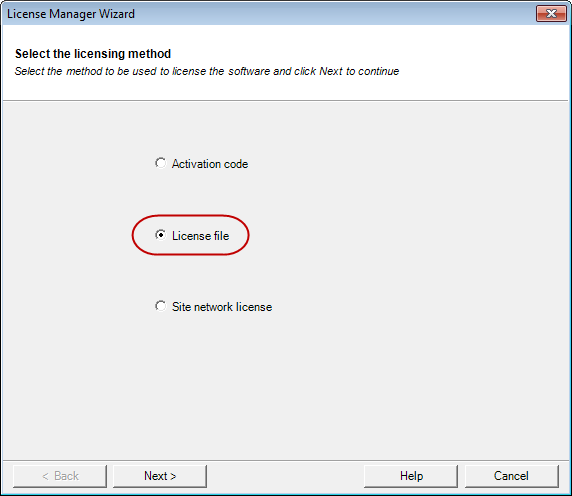
Task: Choose the License file radio option
Action: pyautogui.click(x=160, y=235)
